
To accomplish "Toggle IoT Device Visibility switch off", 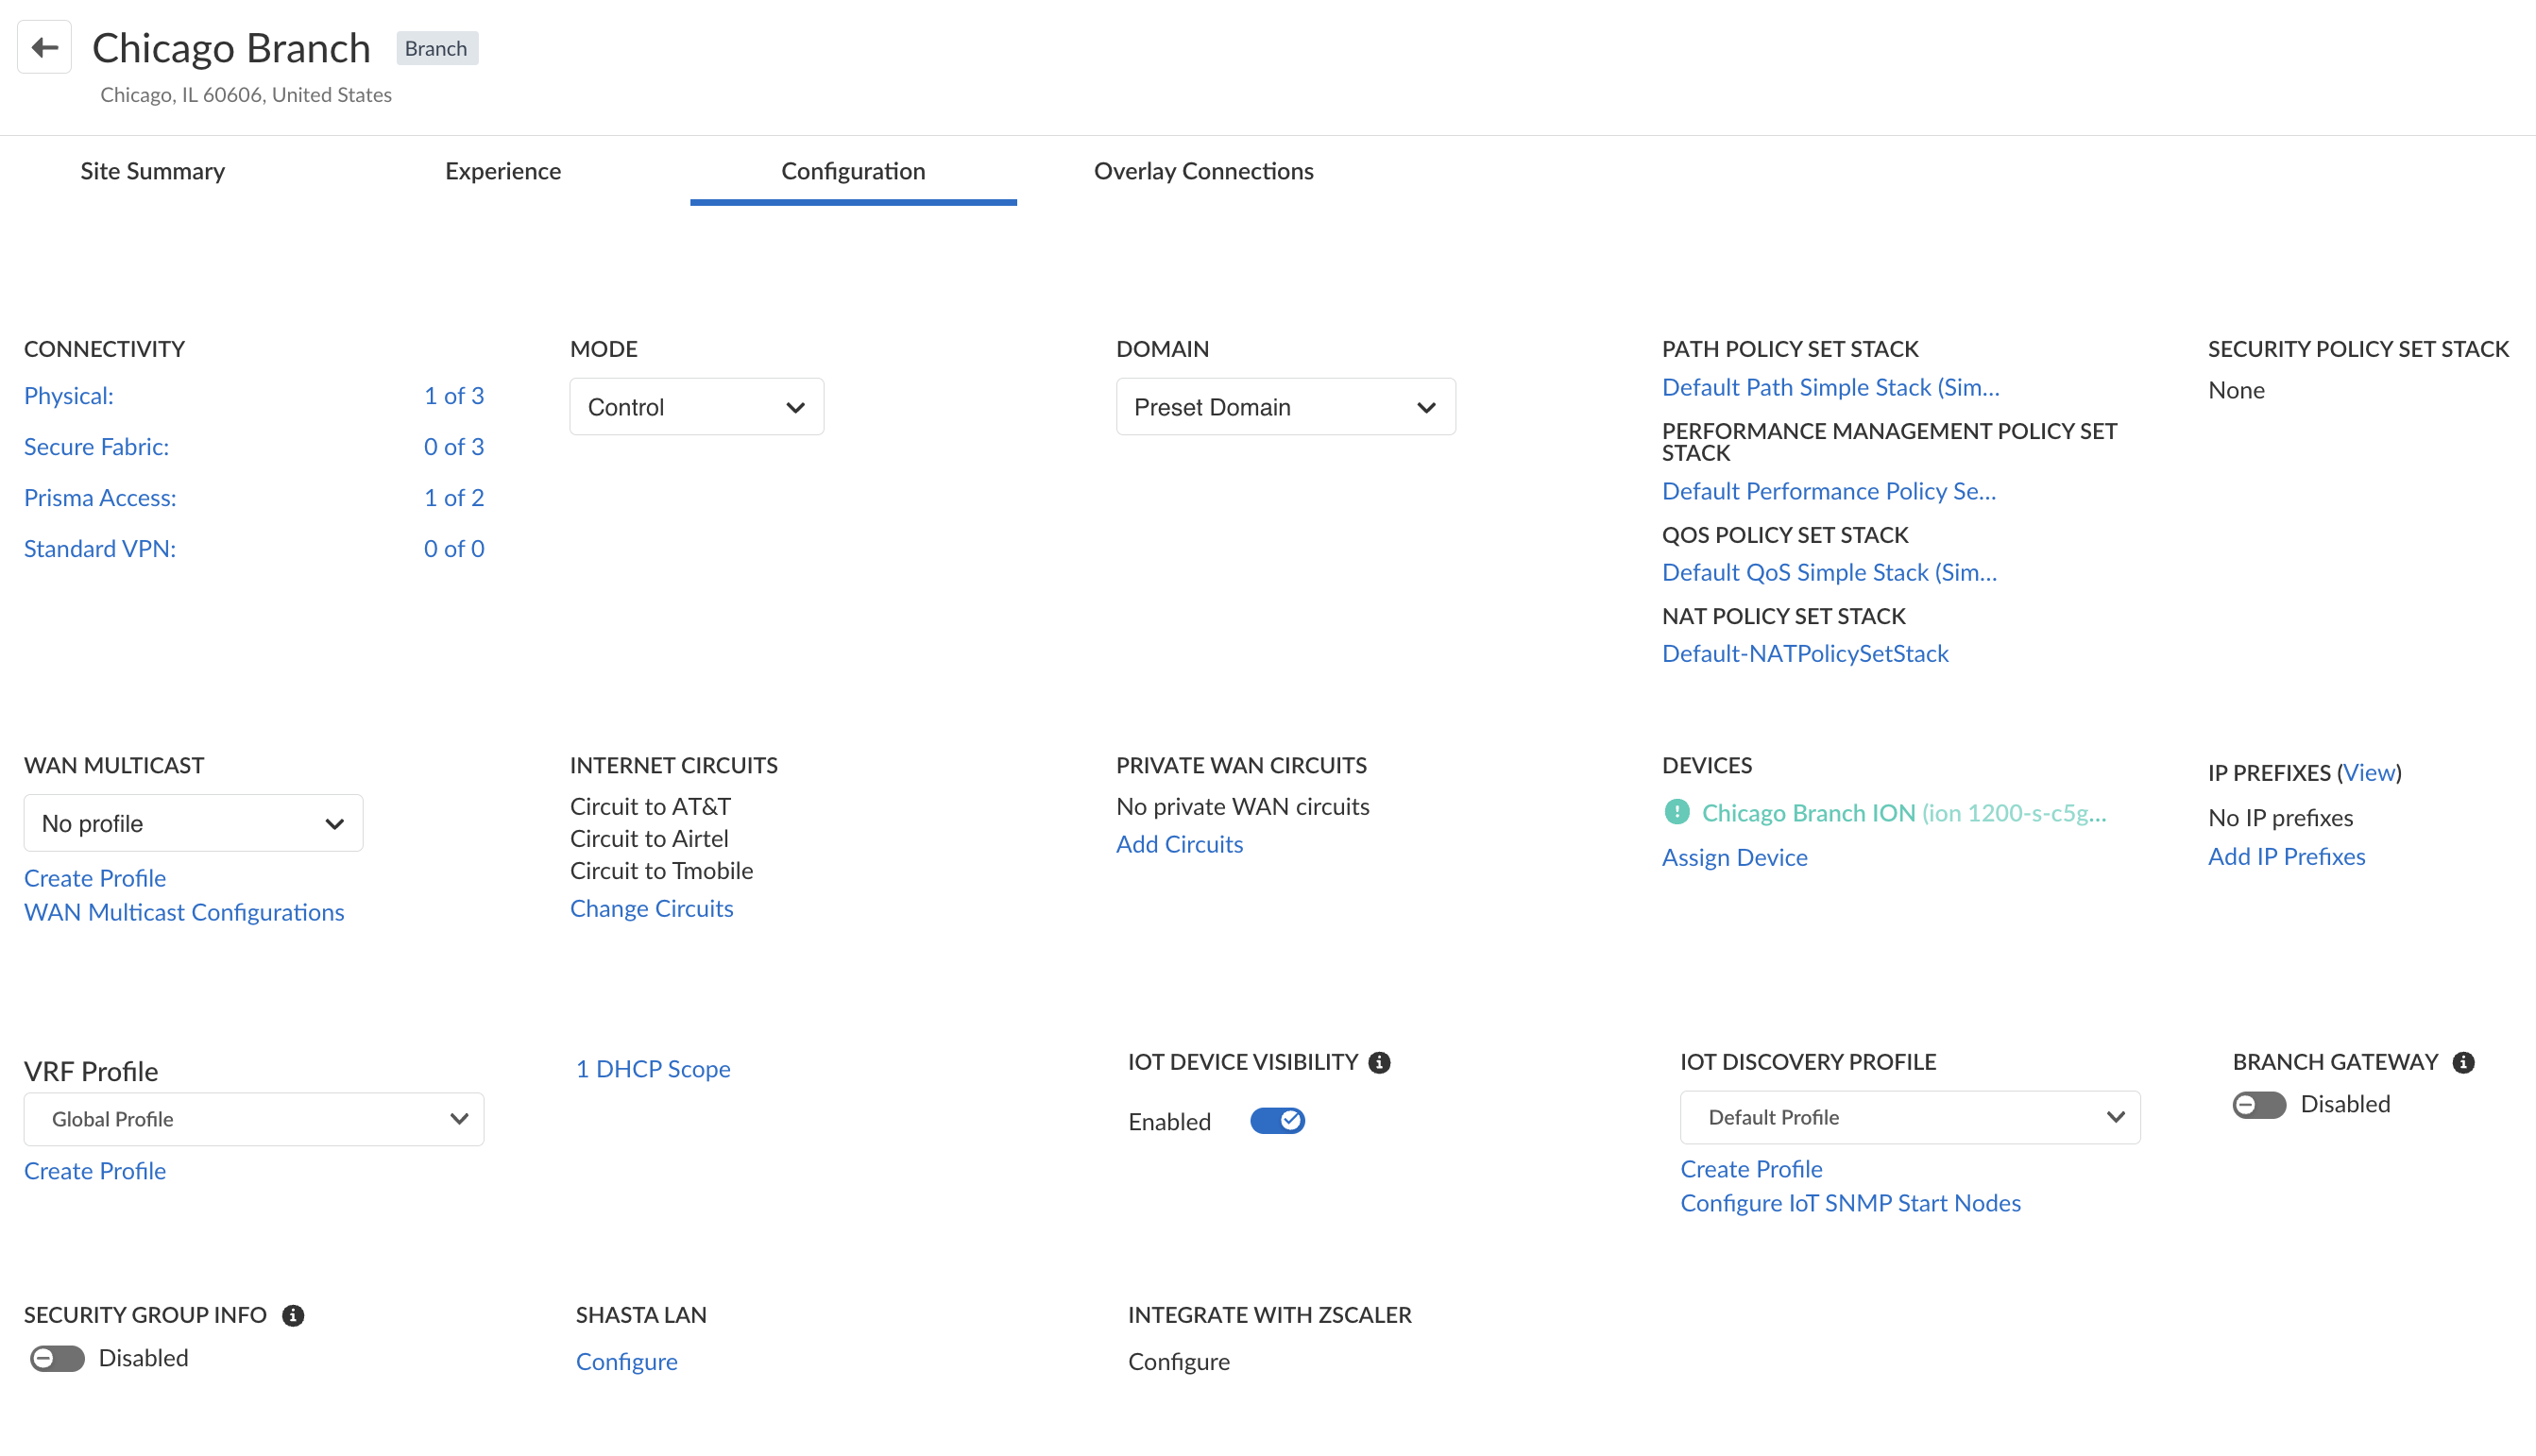I will (x=1277, y=1121).
